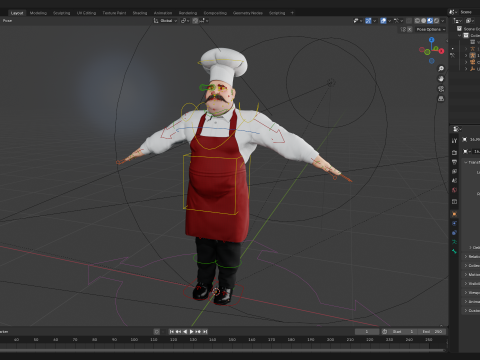This screenshot has height=360, width=480.
Task: Add a new workspace with plus button
Action: tap(292, 13)
